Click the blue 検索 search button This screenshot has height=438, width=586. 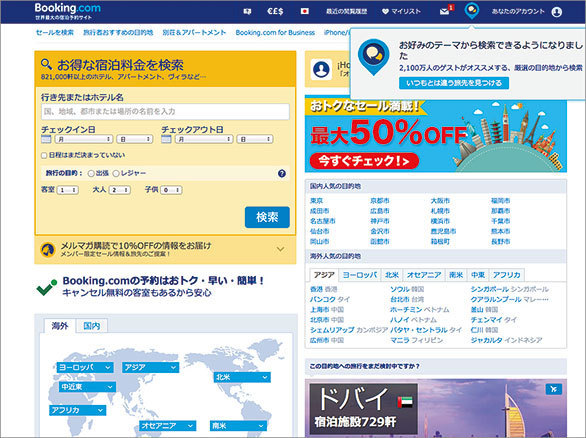pyautogui.click(x=267, y=217)
